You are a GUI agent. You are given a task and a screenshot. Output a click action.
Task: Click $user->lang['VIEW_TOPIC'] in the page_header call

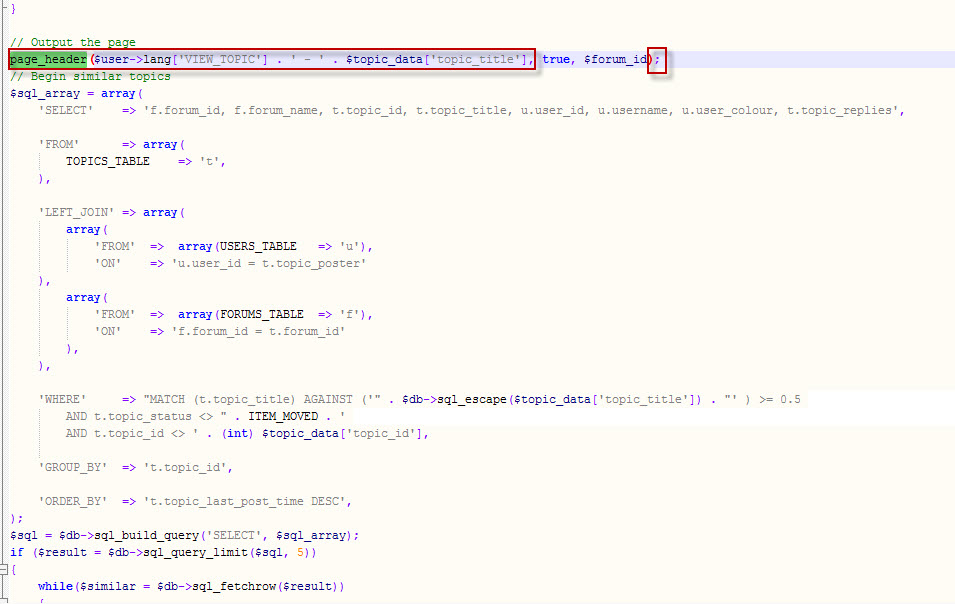[180, 59]
